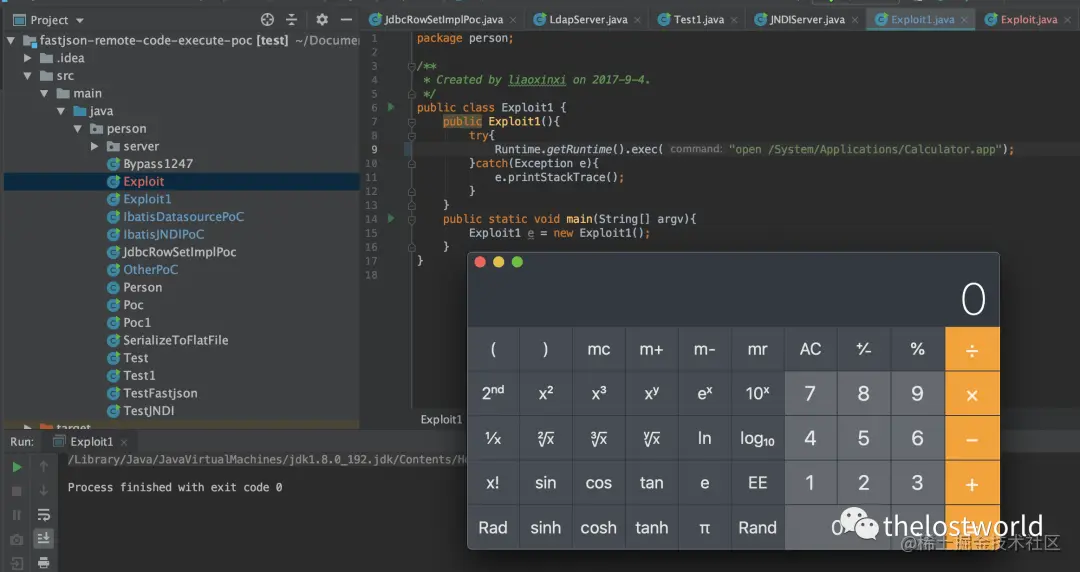Click the x! factorial key in Calculator
Image resolution: width=1080 pixels, height=572 pixels.
[493, 483]
